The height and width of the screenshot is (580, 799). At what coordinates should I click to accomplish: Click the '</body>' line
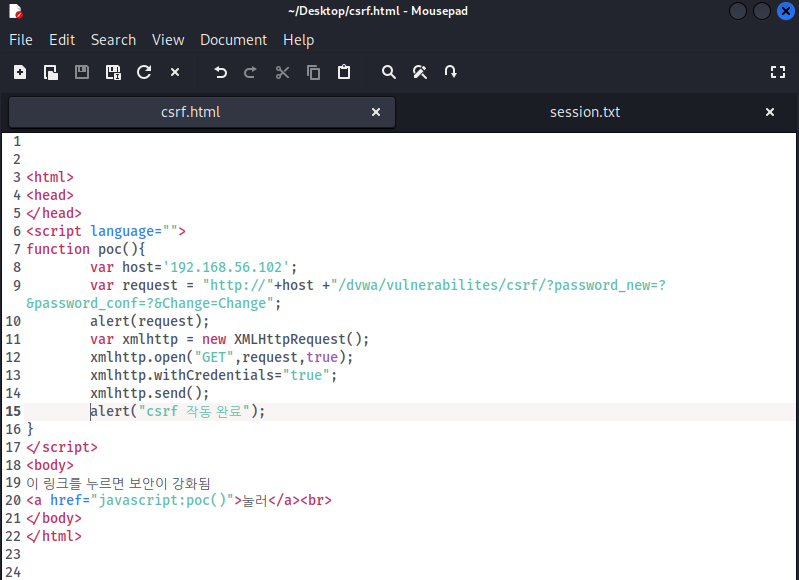point(54,518)
